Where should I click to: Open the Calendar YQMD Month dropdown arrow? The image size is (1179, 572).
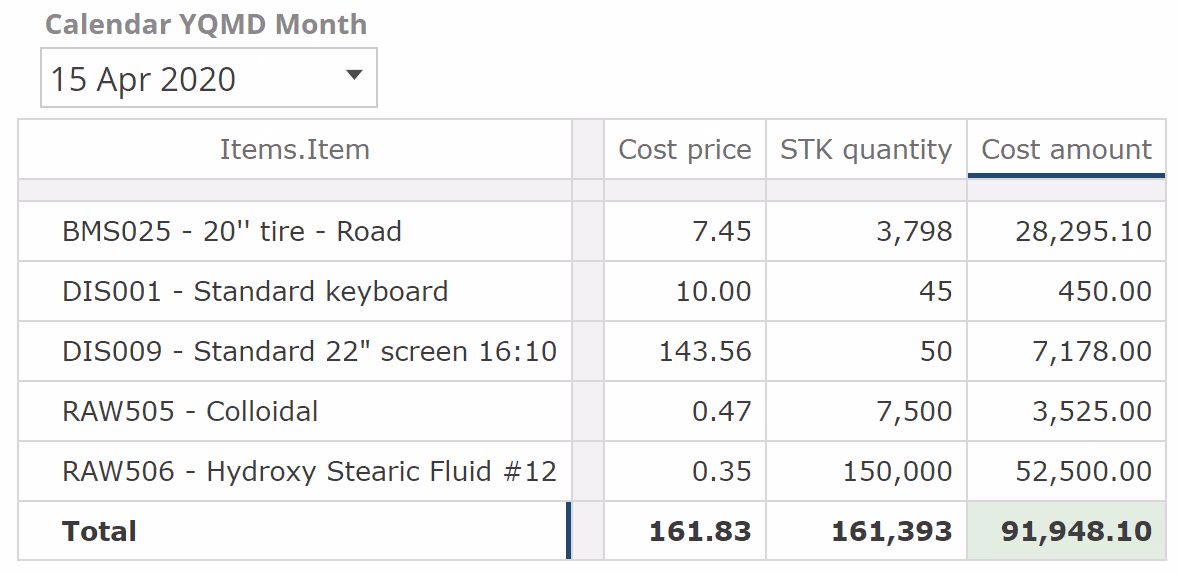353,75
